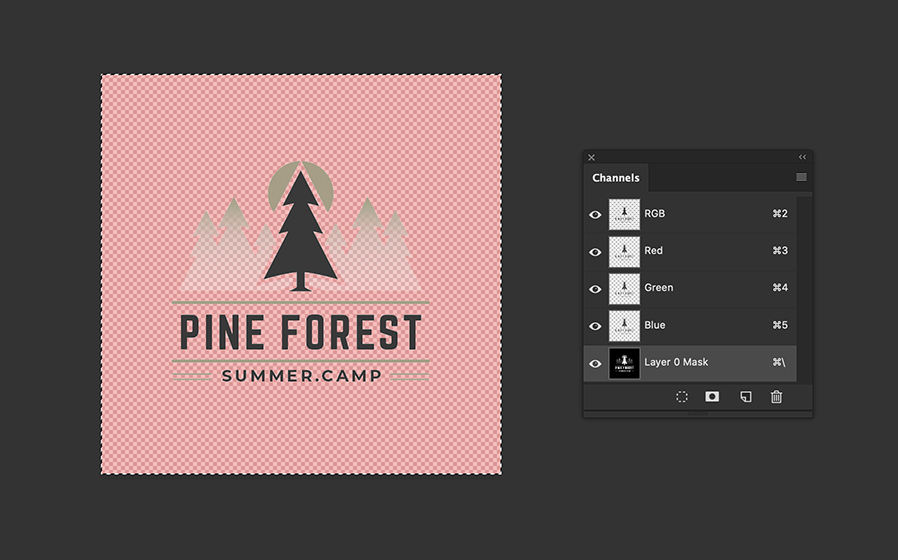Click the Red channel name

coord(653,250)
